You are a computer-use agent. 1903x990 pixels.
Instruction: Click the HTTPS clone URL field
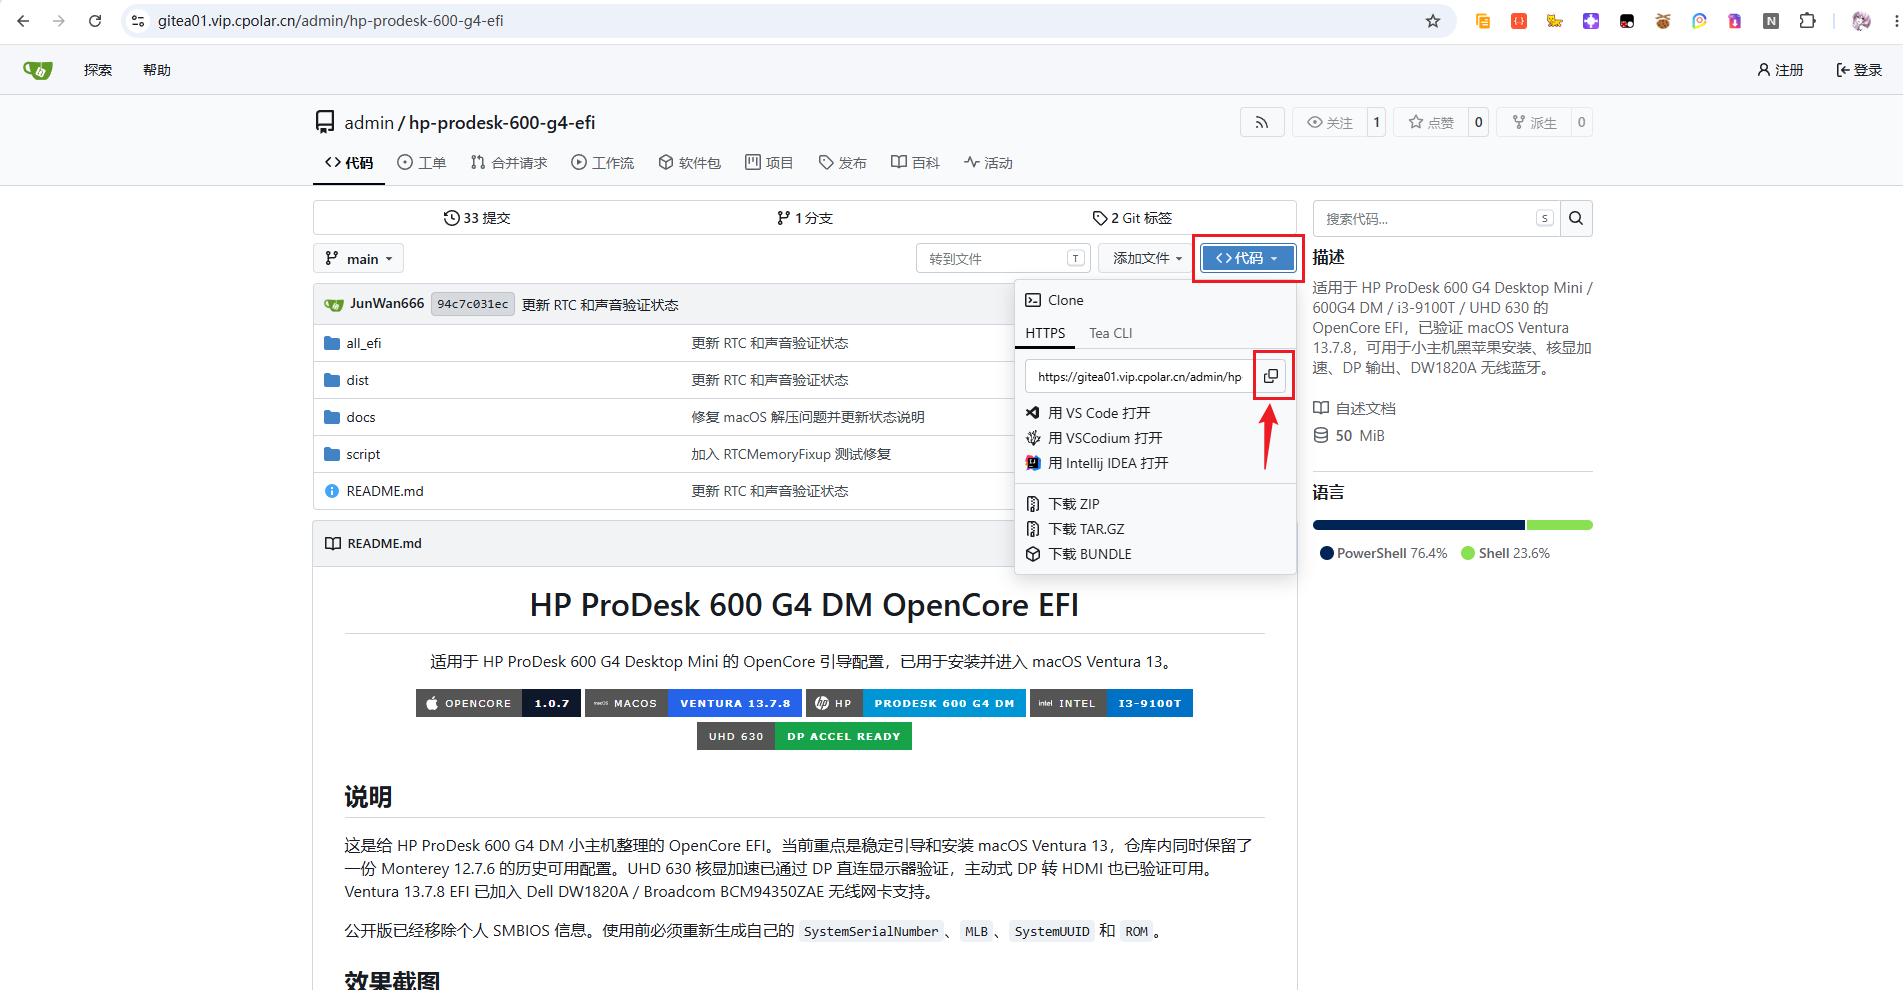[1139, 376]
